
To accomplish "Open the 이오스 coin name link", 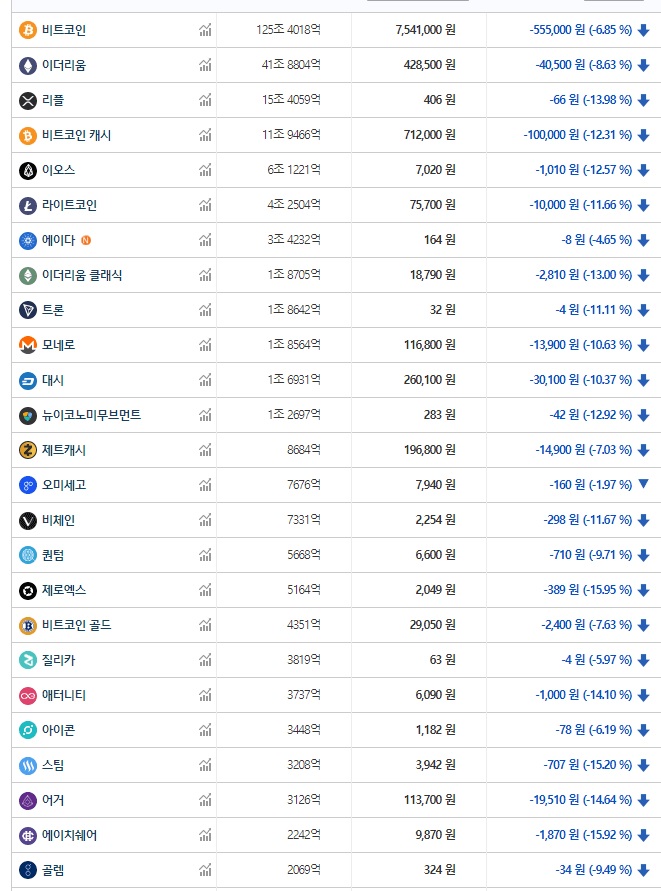I will (58, 170).
